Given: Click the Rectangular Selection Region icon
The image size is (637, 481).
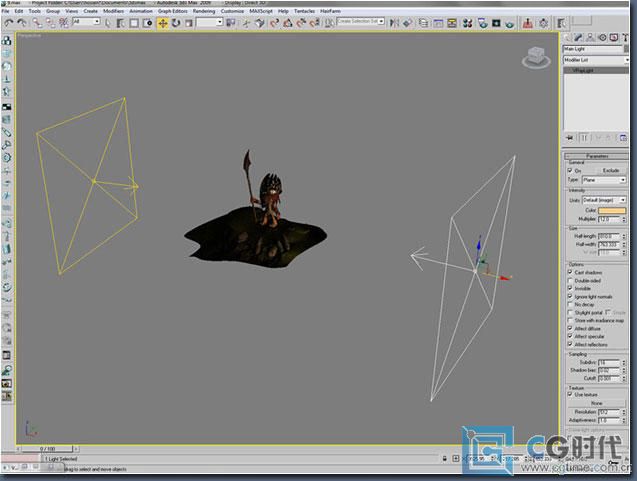Looking at the screenshot, I should pos(134,23).
